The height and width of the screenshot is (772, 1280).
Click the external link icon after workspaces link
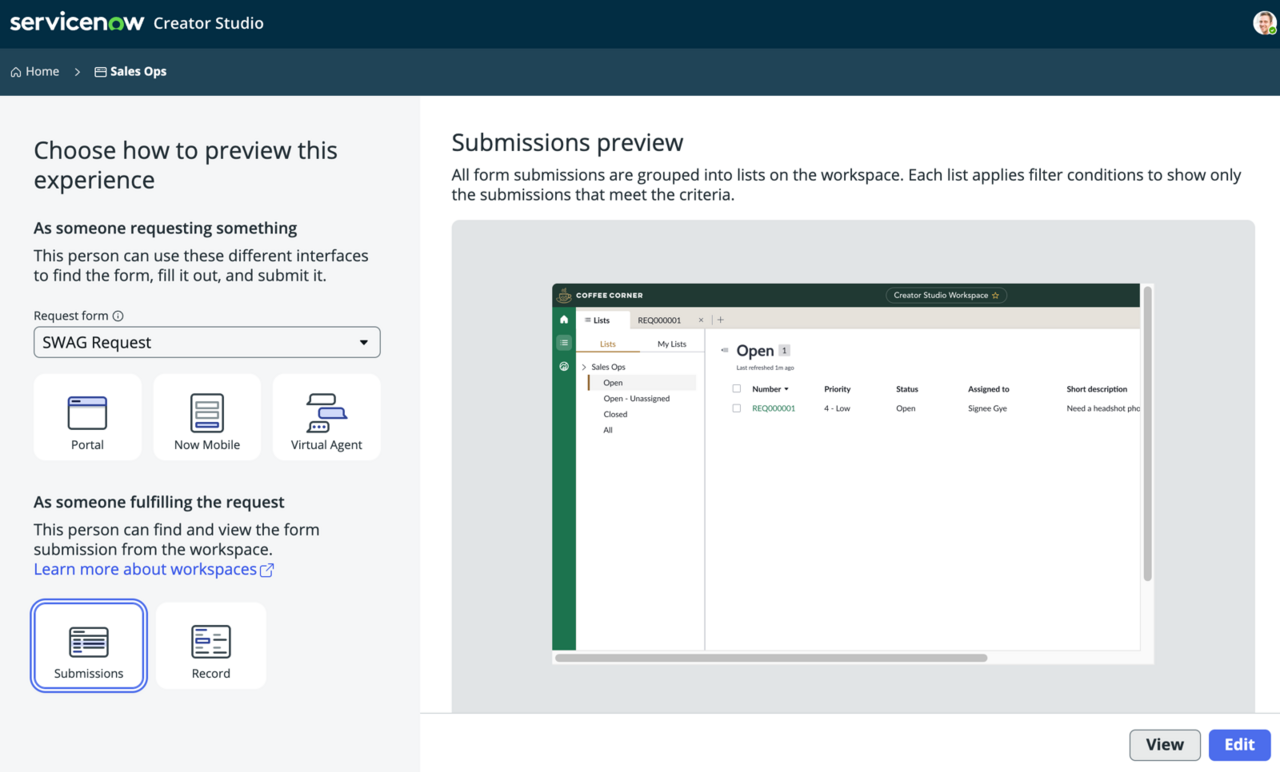[267, 570]
